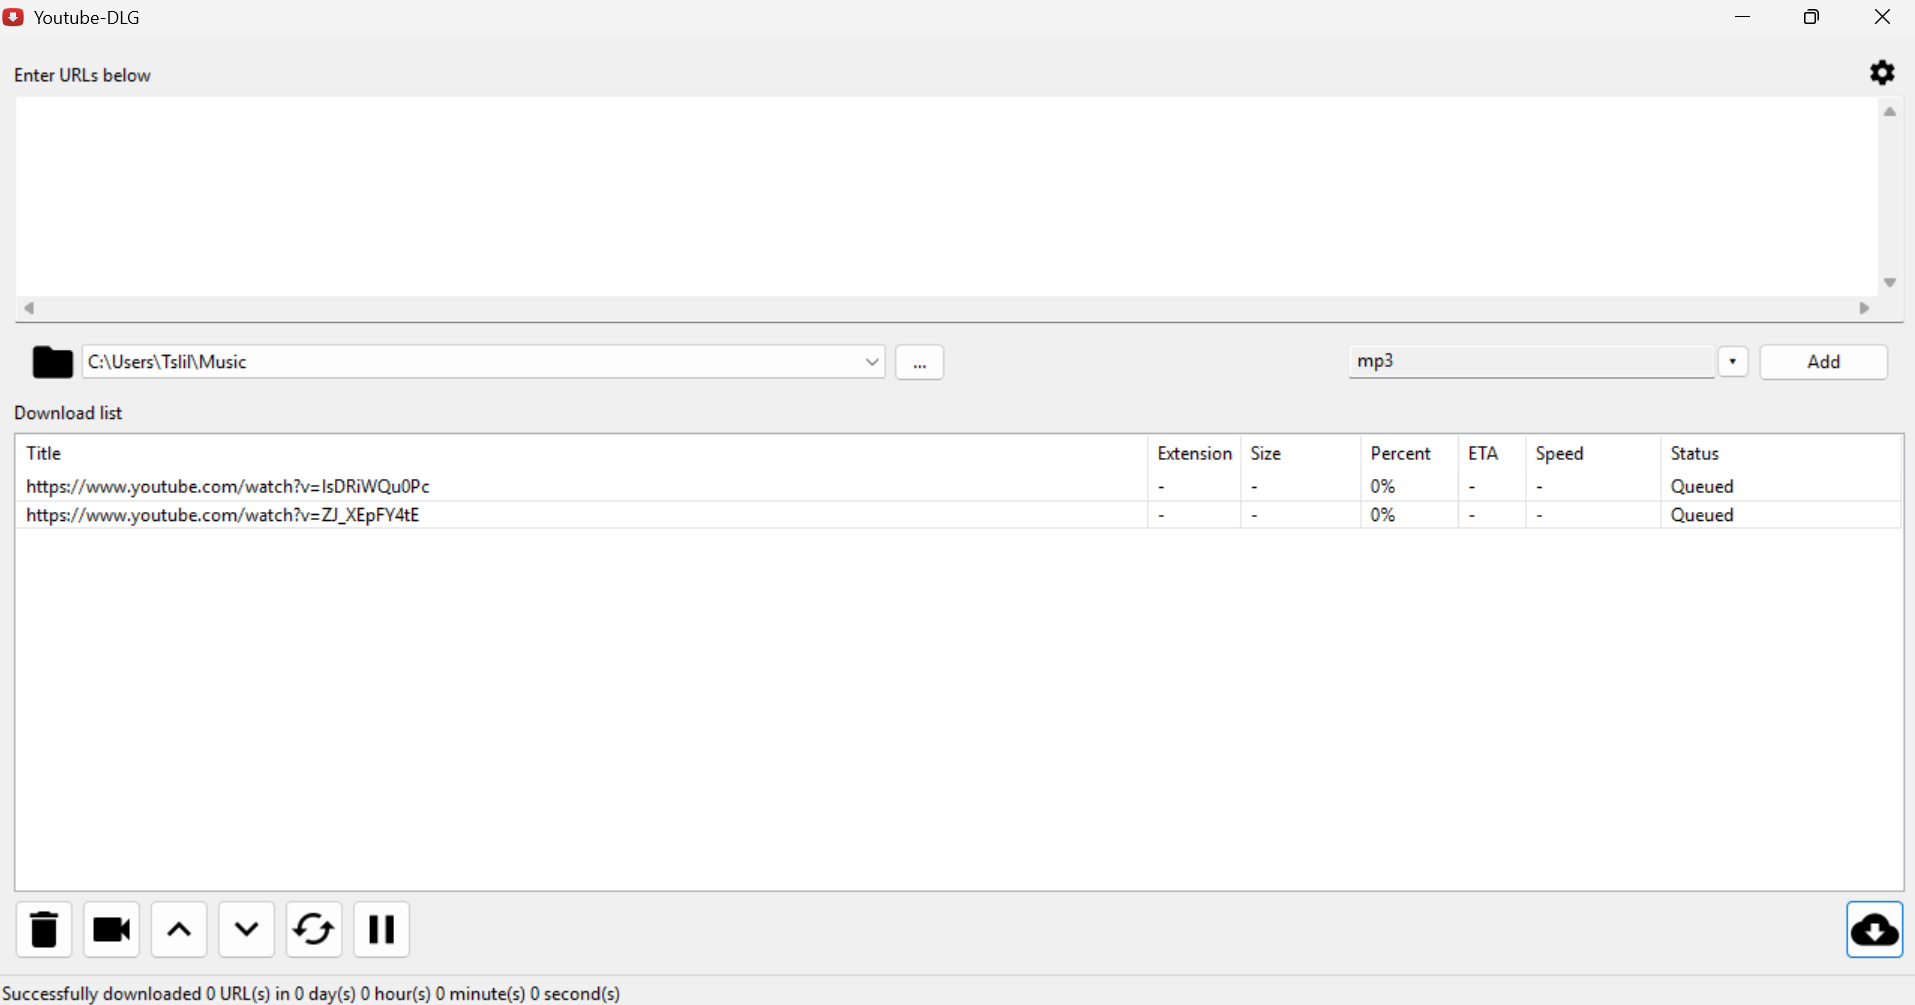Restore down the Youtube-DLG window
This screenshot has height=1005, width=1915.
click(x=1811, y=17)
